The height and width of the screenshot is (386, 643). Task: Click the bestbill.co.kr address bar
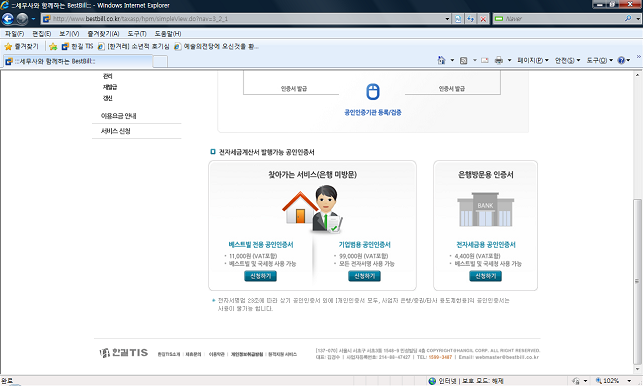click(243, 19)
